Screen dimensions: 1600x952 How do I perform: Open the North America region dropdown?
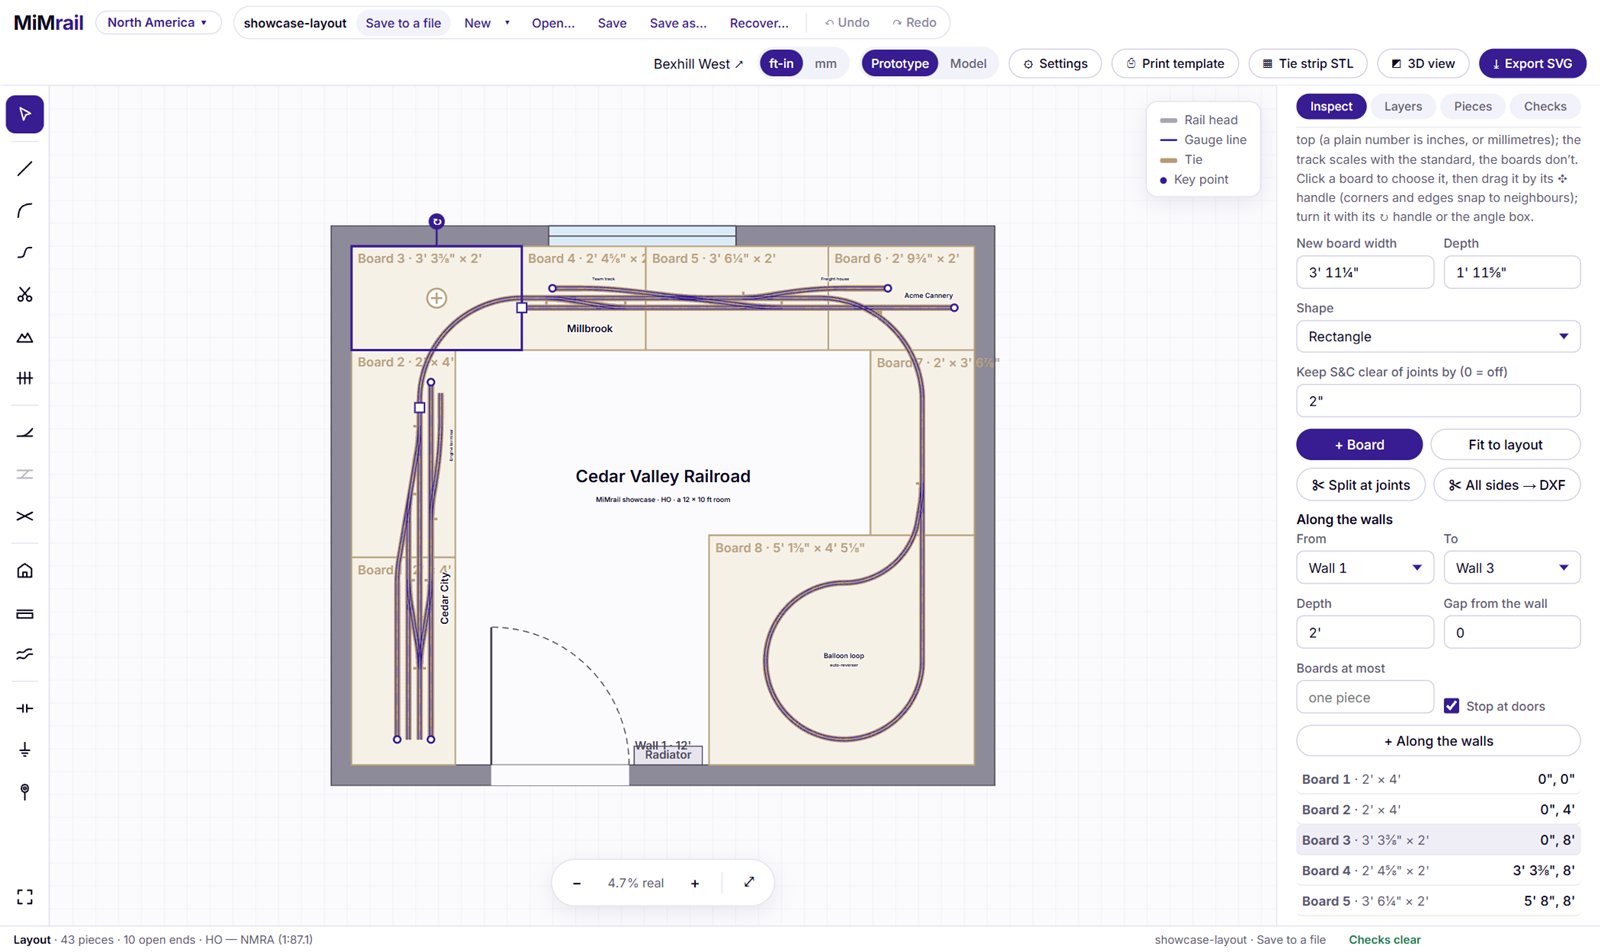[x=158, y=22]
